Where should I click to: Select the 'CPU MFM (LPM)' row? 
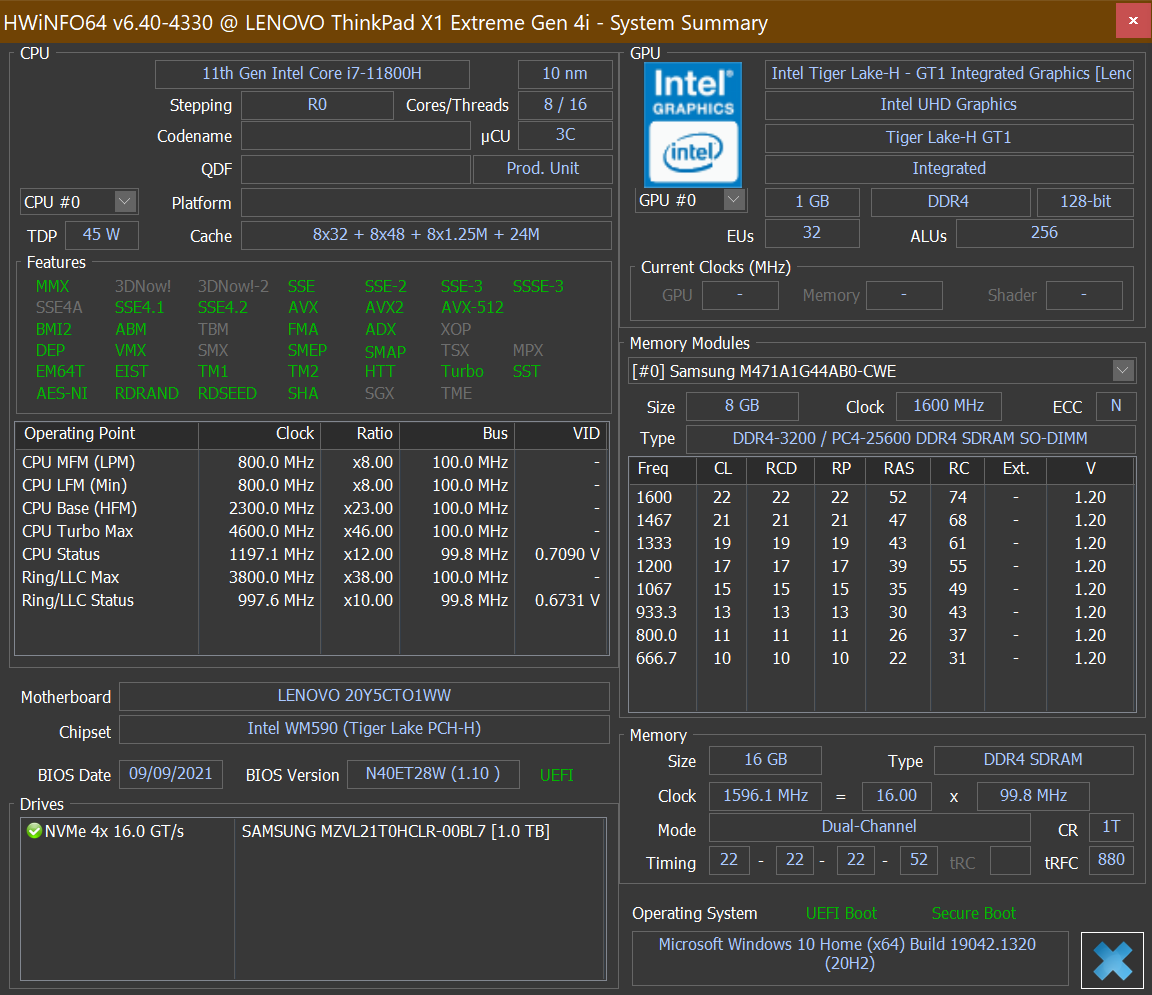pos(312,463)
